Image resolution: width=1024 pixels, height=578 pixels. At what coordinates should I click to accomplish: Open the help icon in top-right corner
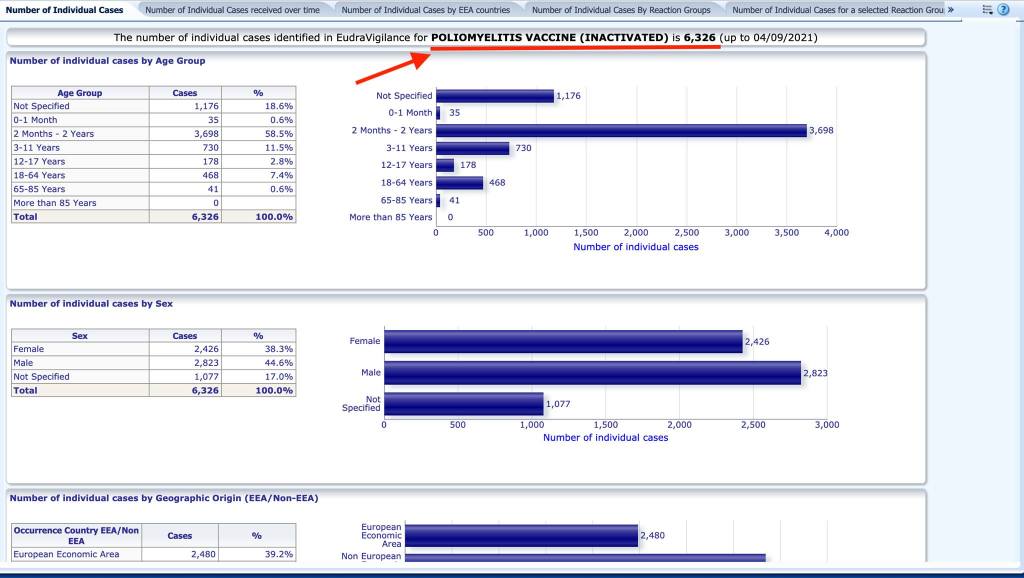click(x=1003, y=9)
